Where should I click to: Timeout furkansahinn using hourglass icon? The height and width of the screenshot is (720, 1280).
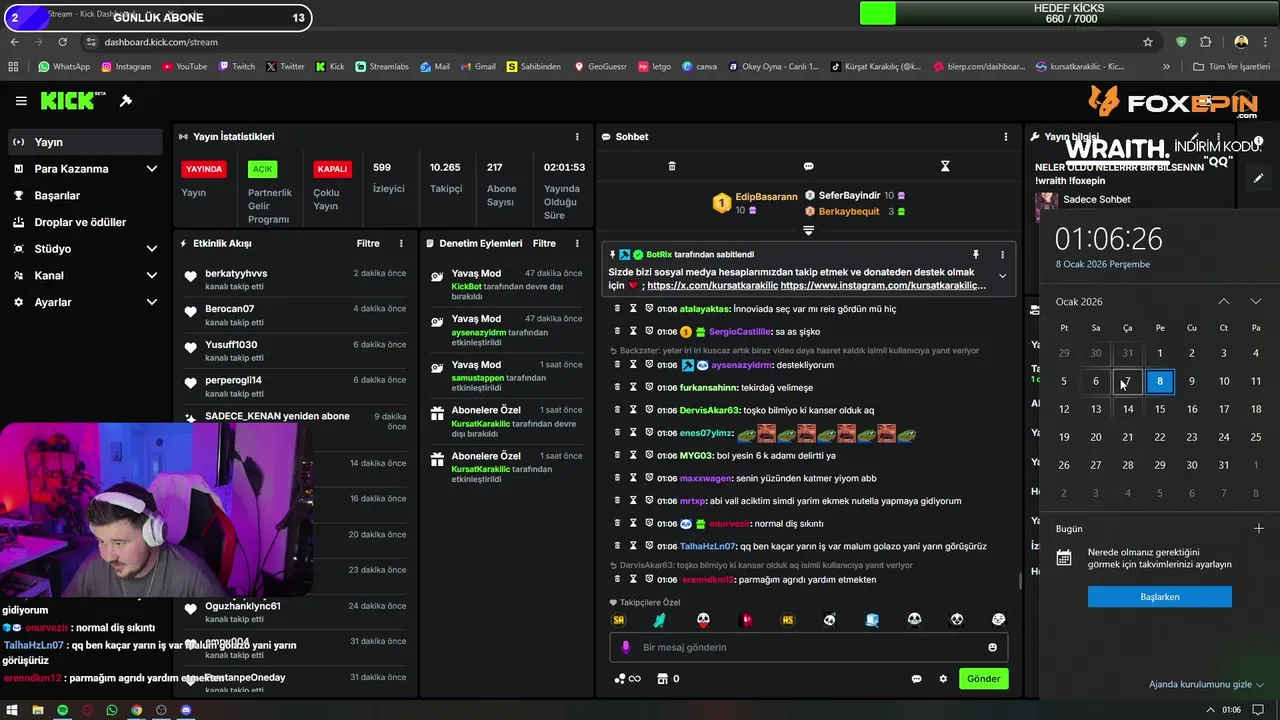point(633,387)
